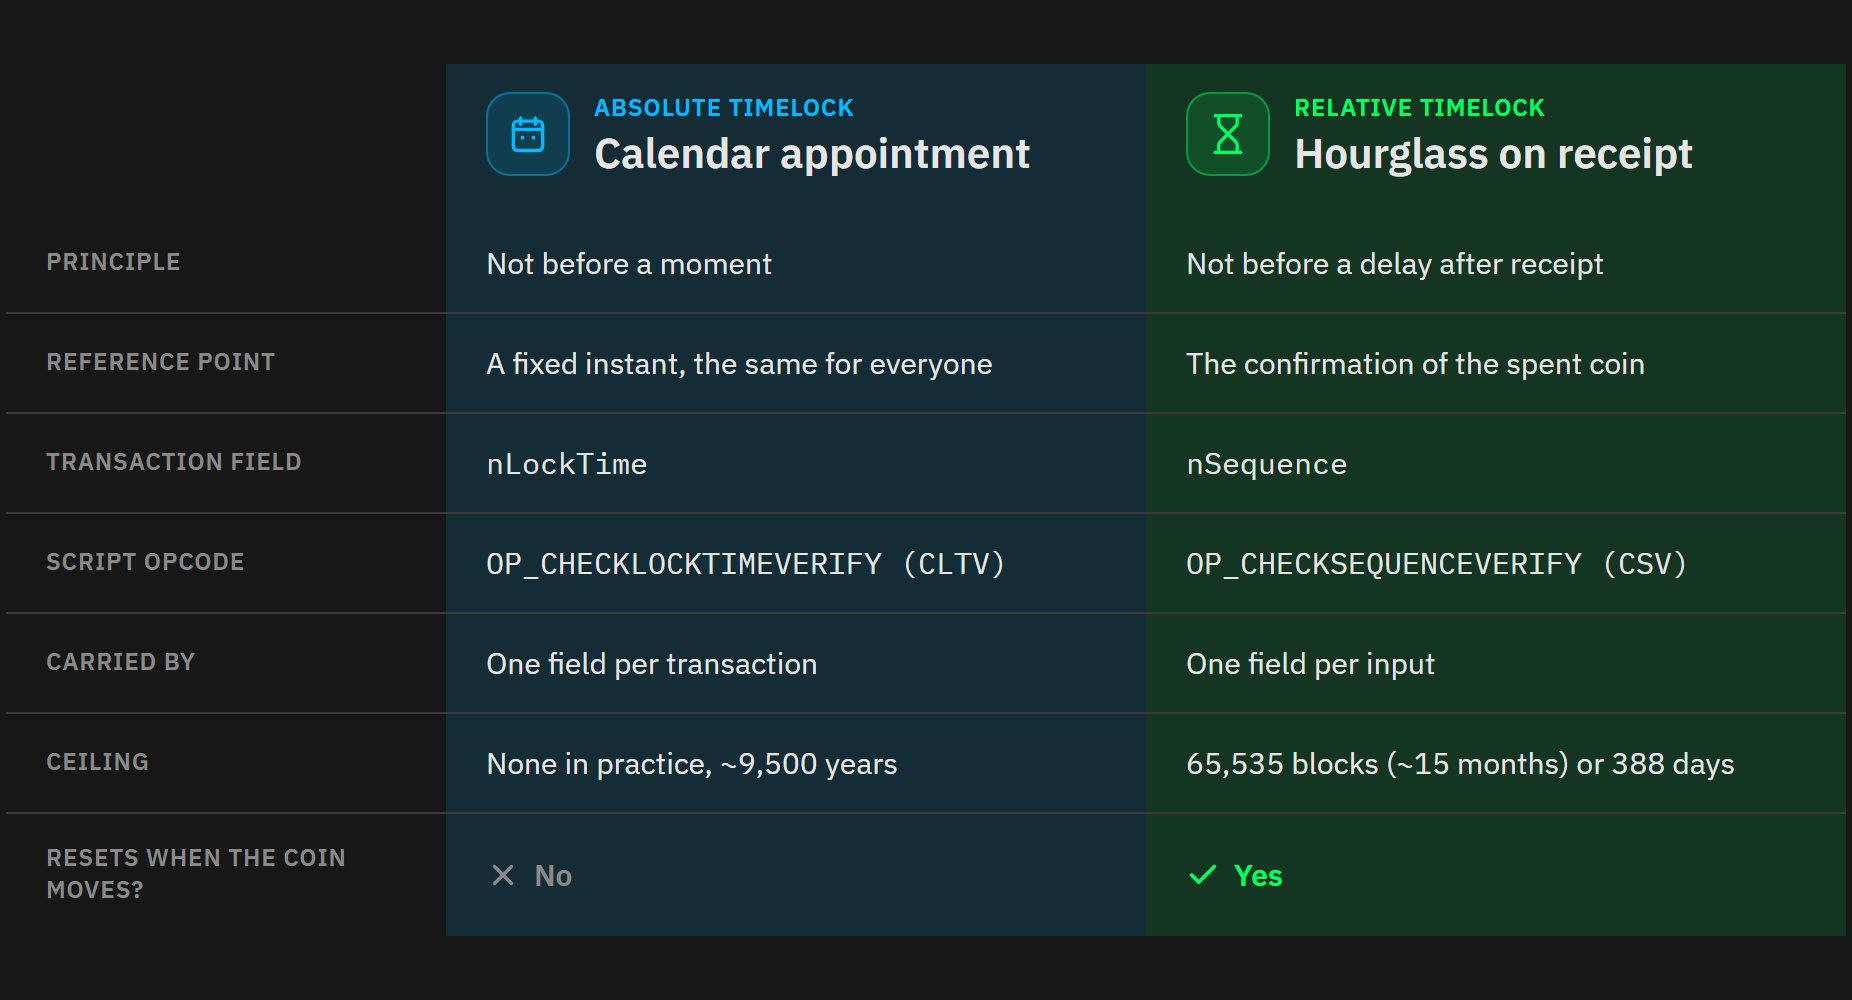Screen dimensions: 1852x1000
Task: Click 'None in practice, ~9,500 years' cell
Action: click(692, 764)
